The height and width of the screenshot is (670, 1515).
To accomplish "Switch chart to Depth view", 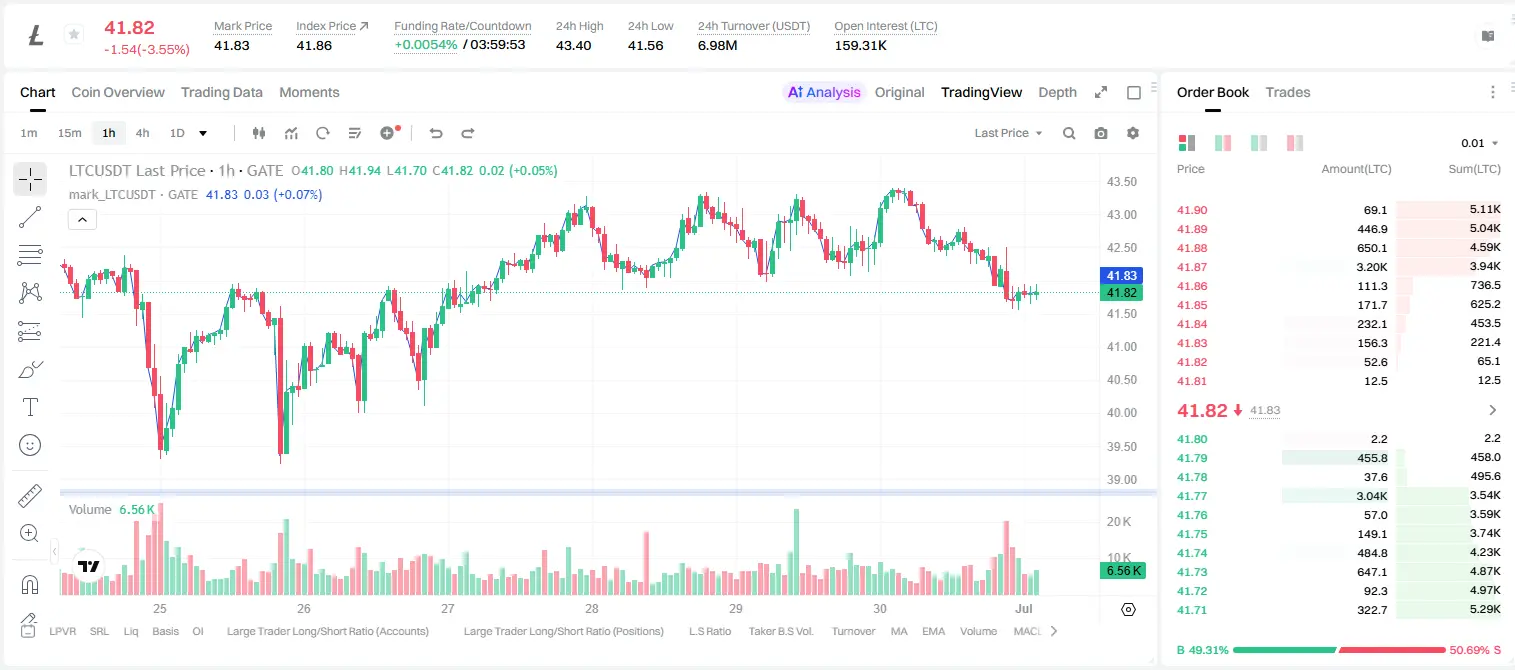I will pyautogui.click(x=1057, y=92).
